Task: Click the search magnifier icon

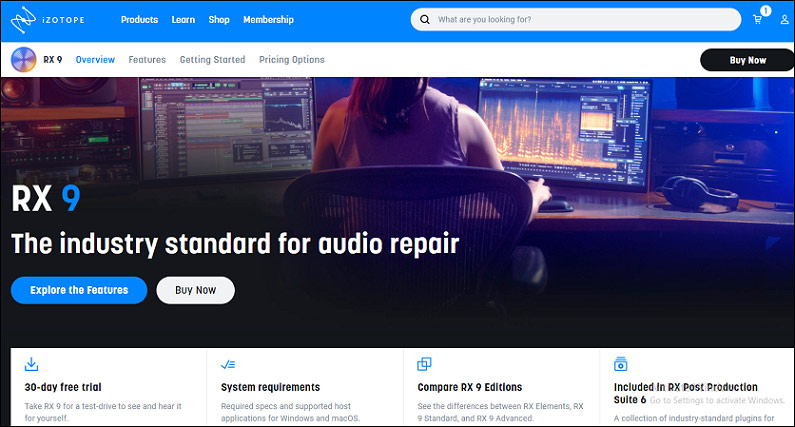Action: (425, 20)
